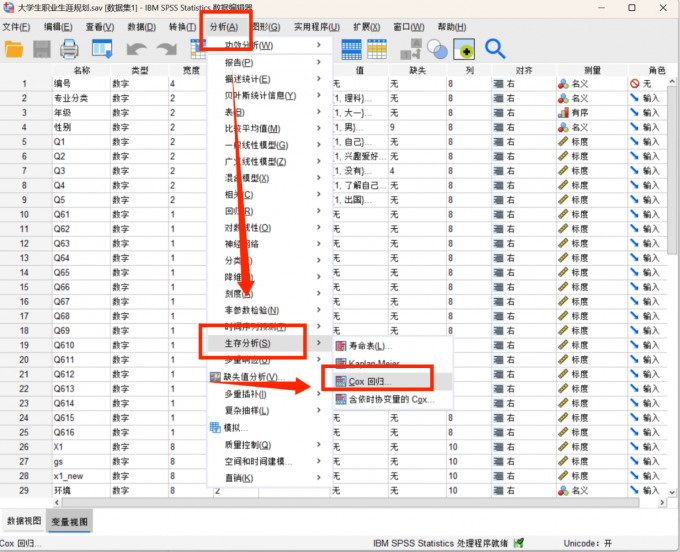Viewport: 680px width, 552px height.
Task: Expand the 一般线性模型(G) submenu arrow
Action: [318, 145]
